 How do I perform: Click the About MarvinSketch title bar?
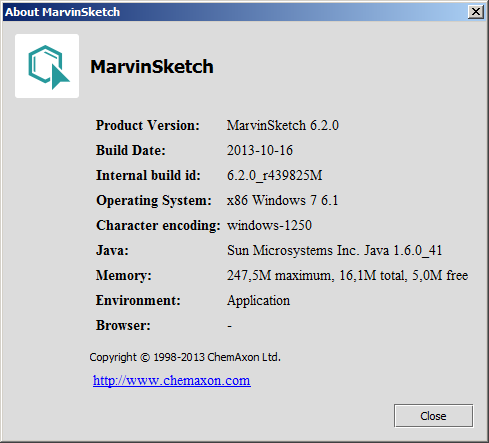233,12
